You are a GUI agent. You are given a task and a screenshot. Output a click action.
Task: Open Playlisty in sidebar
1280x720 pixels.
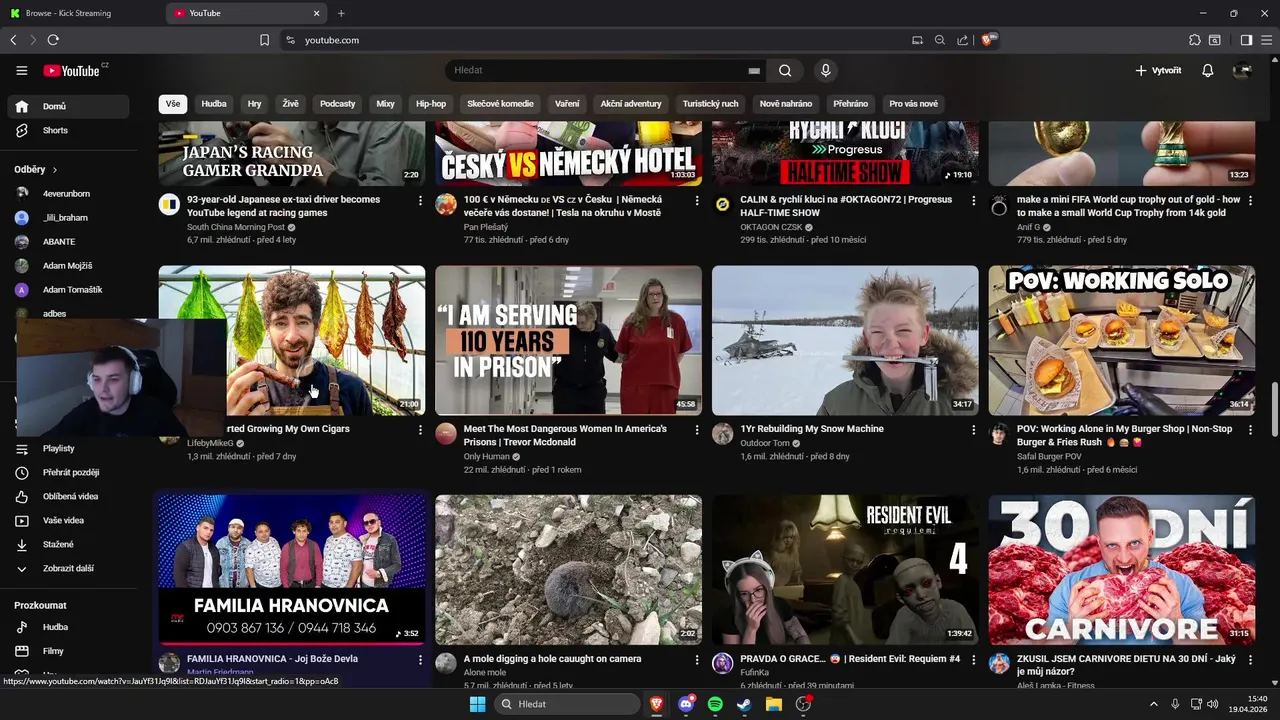69,449
